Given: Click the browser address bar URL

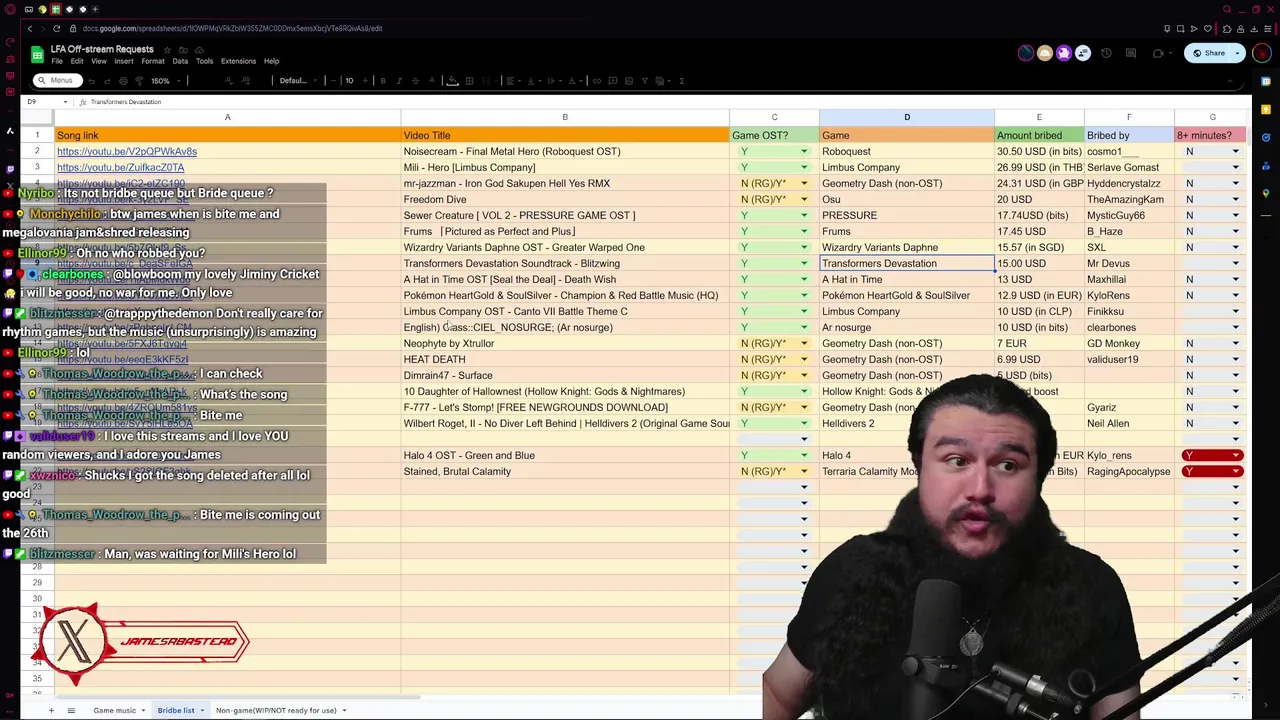Looking at the screenshot, I should pyautogui.click(x=232, y=28).
